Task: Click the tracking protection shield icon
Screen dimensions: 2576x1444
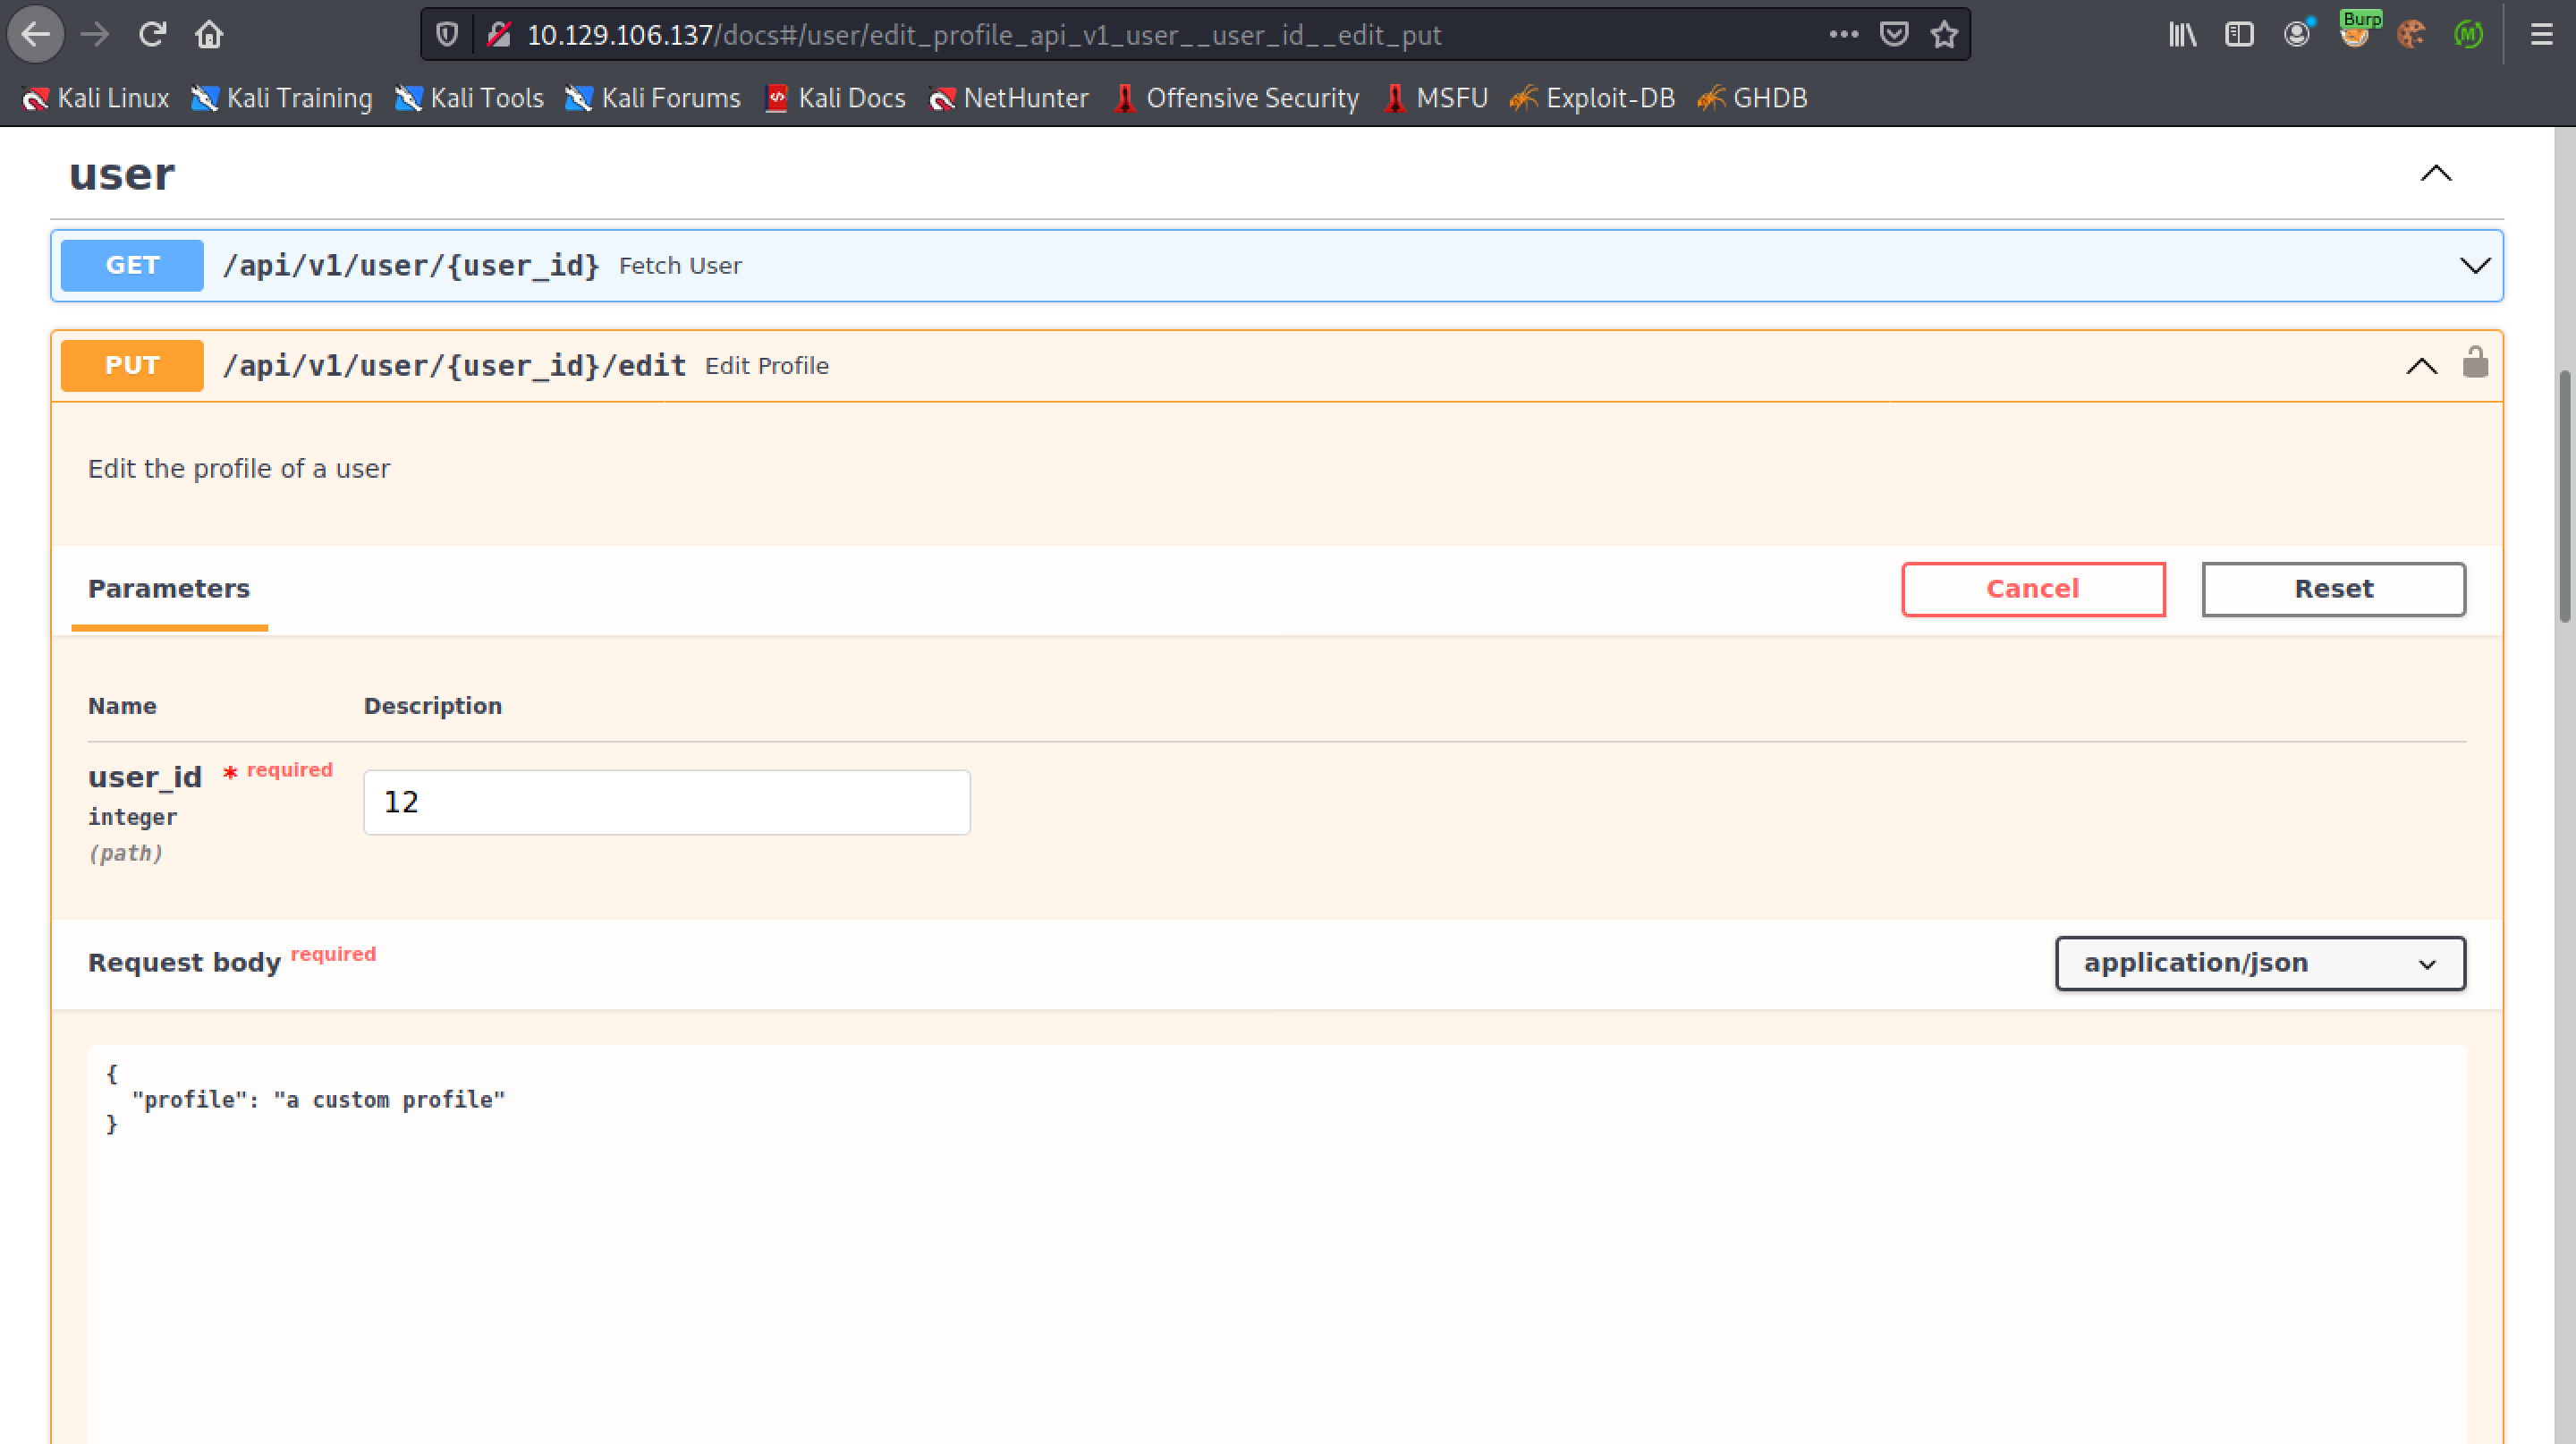Action: 447,35
